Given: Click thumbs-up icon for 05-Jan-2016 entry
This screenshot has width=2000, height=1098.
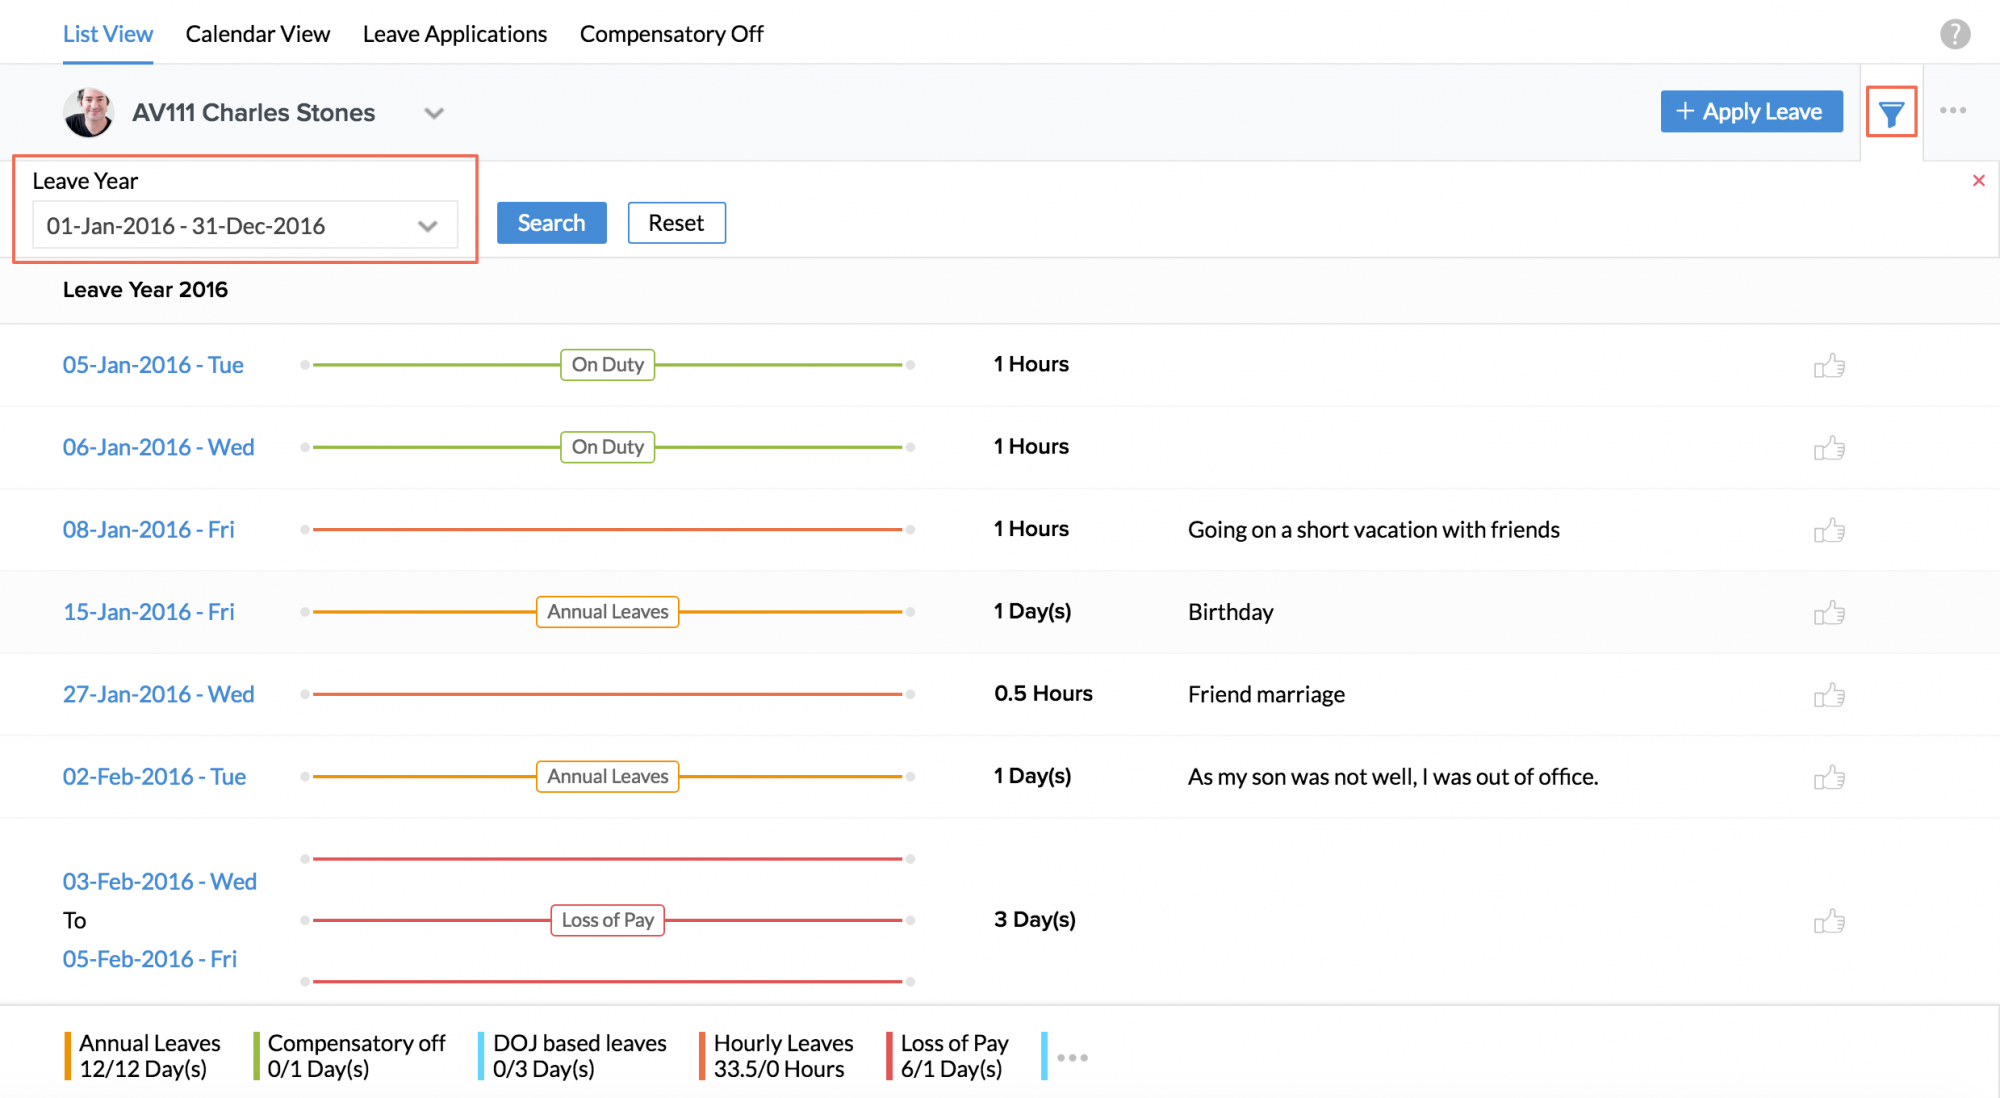Looking at the screenshot, I should [x=1829, y=365].
